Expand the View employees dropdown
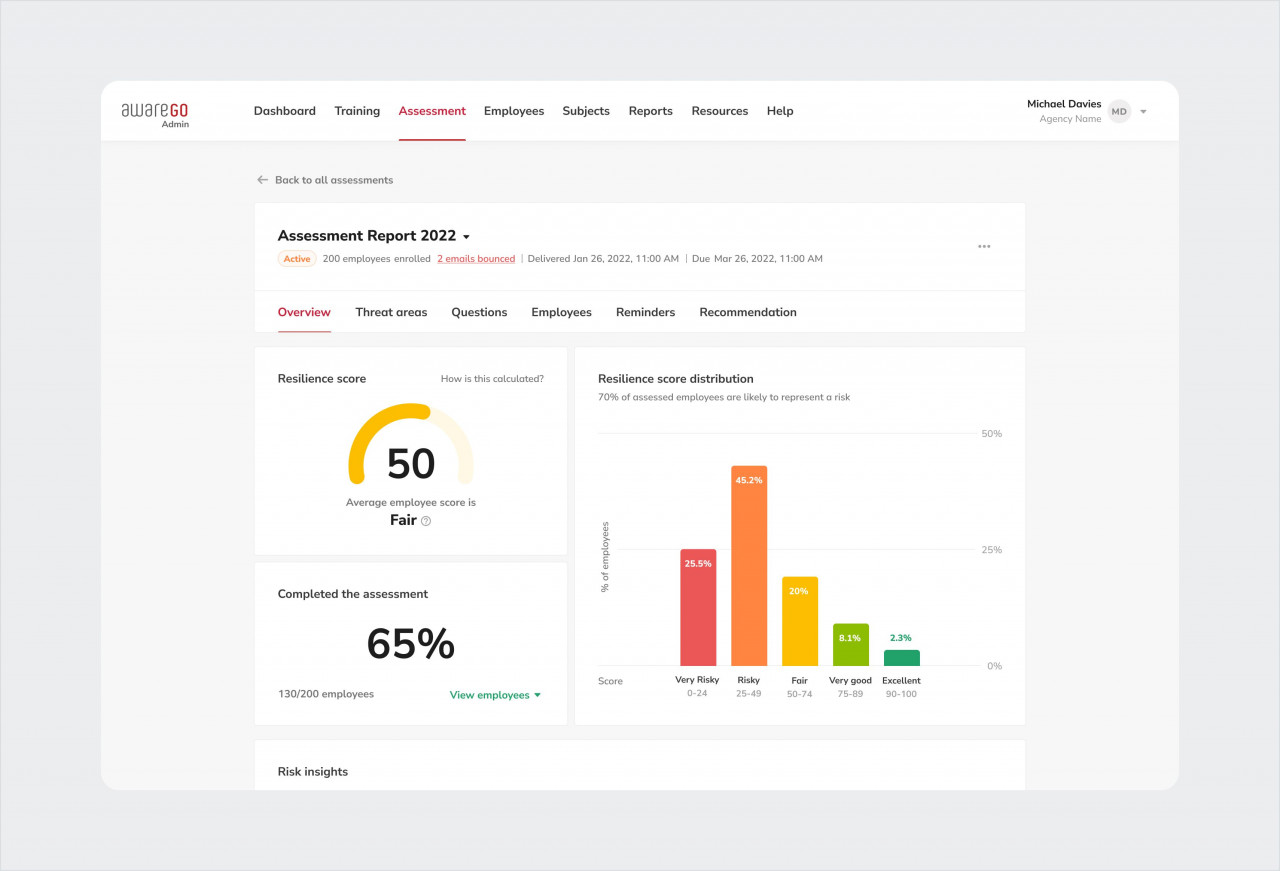 495,695
